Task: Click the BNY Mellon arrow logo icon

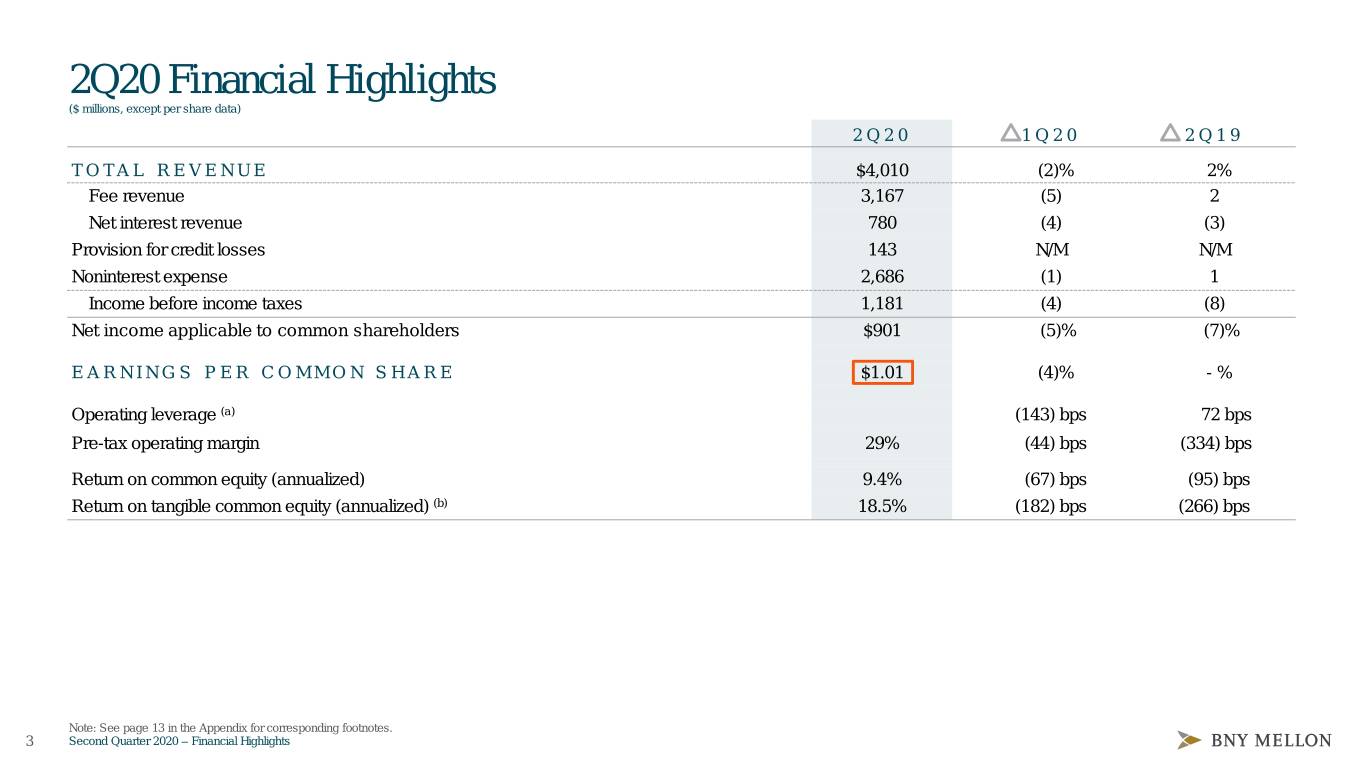Action: point(1189,741)
